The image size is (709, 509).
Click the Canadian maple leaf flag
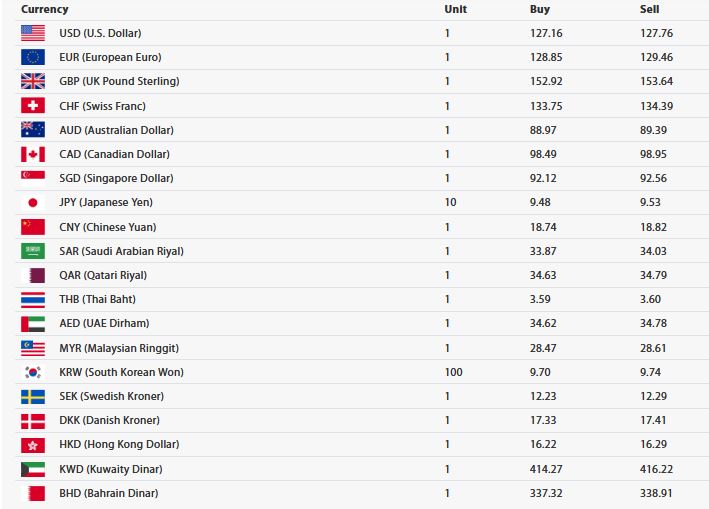click(32, 154)
